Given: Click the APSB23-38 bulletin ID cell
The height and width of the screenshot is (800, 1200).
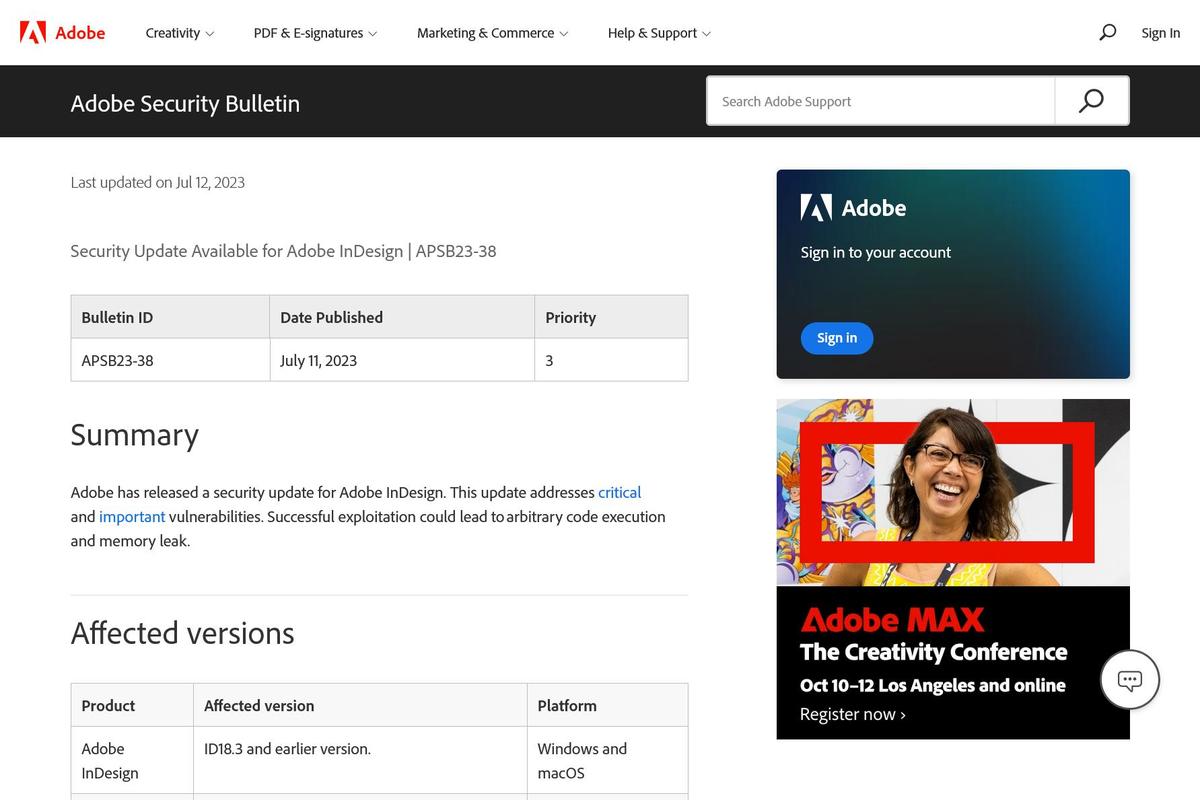Looking at the screenshot, I should pyautogui.click(x=170, y=360).
